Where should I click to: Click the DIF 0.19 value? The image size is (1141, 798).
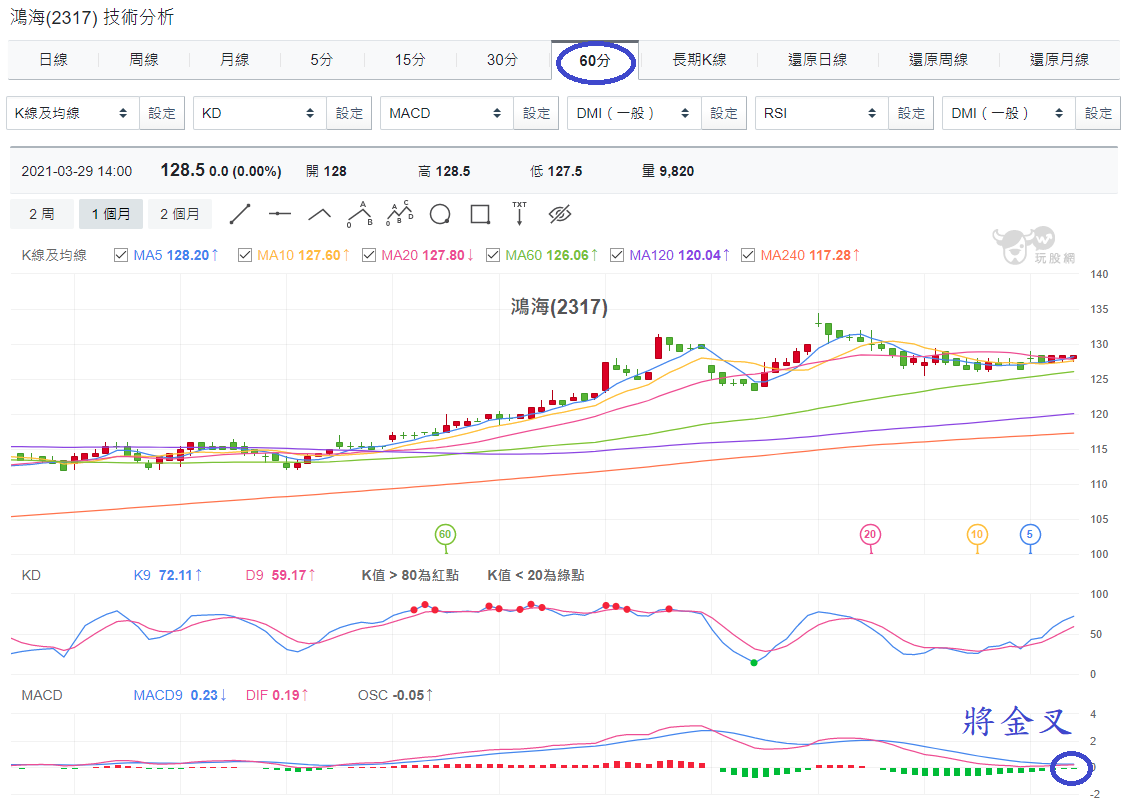277,695
